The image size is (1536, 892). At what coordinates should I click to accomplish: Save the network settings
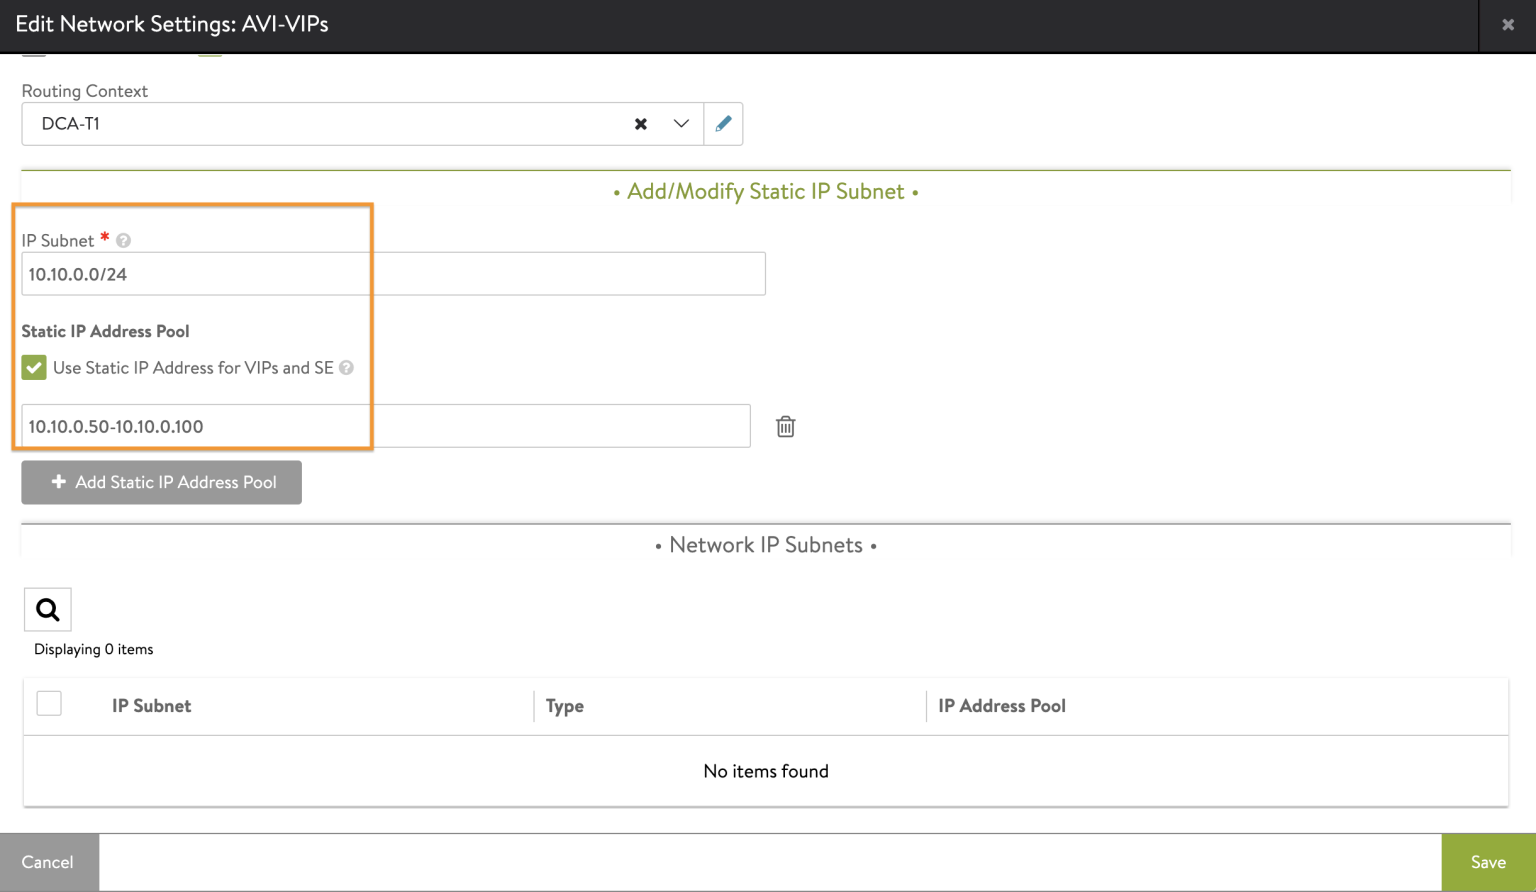pos(1487,861)
